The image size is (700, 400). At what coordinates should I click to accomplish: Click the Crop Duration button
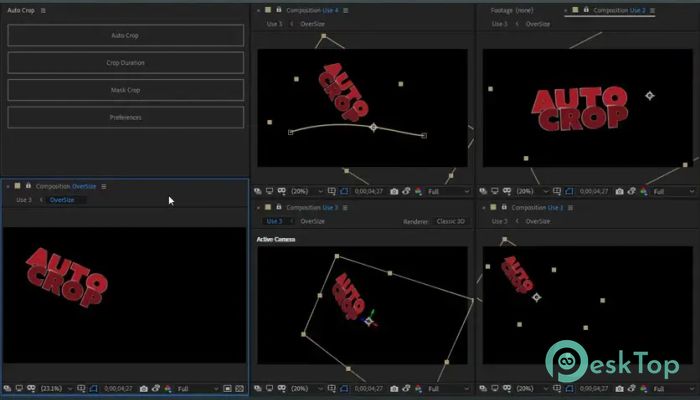[x=125, y=62]
